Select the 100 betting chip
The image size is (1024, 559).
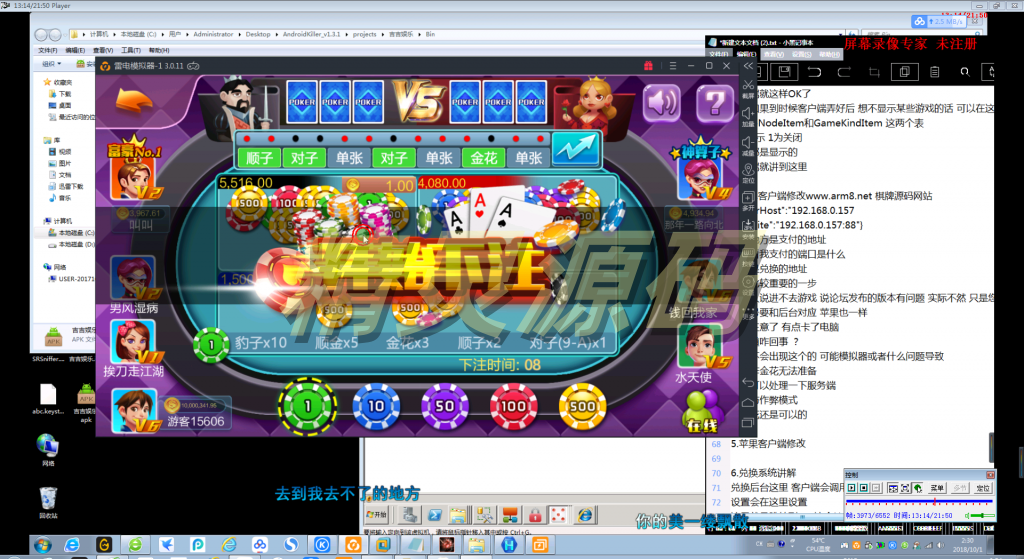513,406
